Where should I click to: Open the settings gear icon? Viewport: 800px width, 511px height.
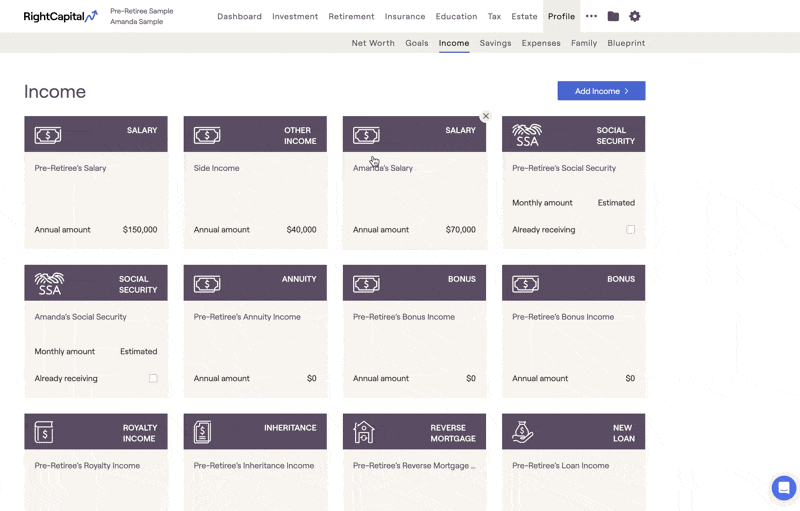(635, 16)
